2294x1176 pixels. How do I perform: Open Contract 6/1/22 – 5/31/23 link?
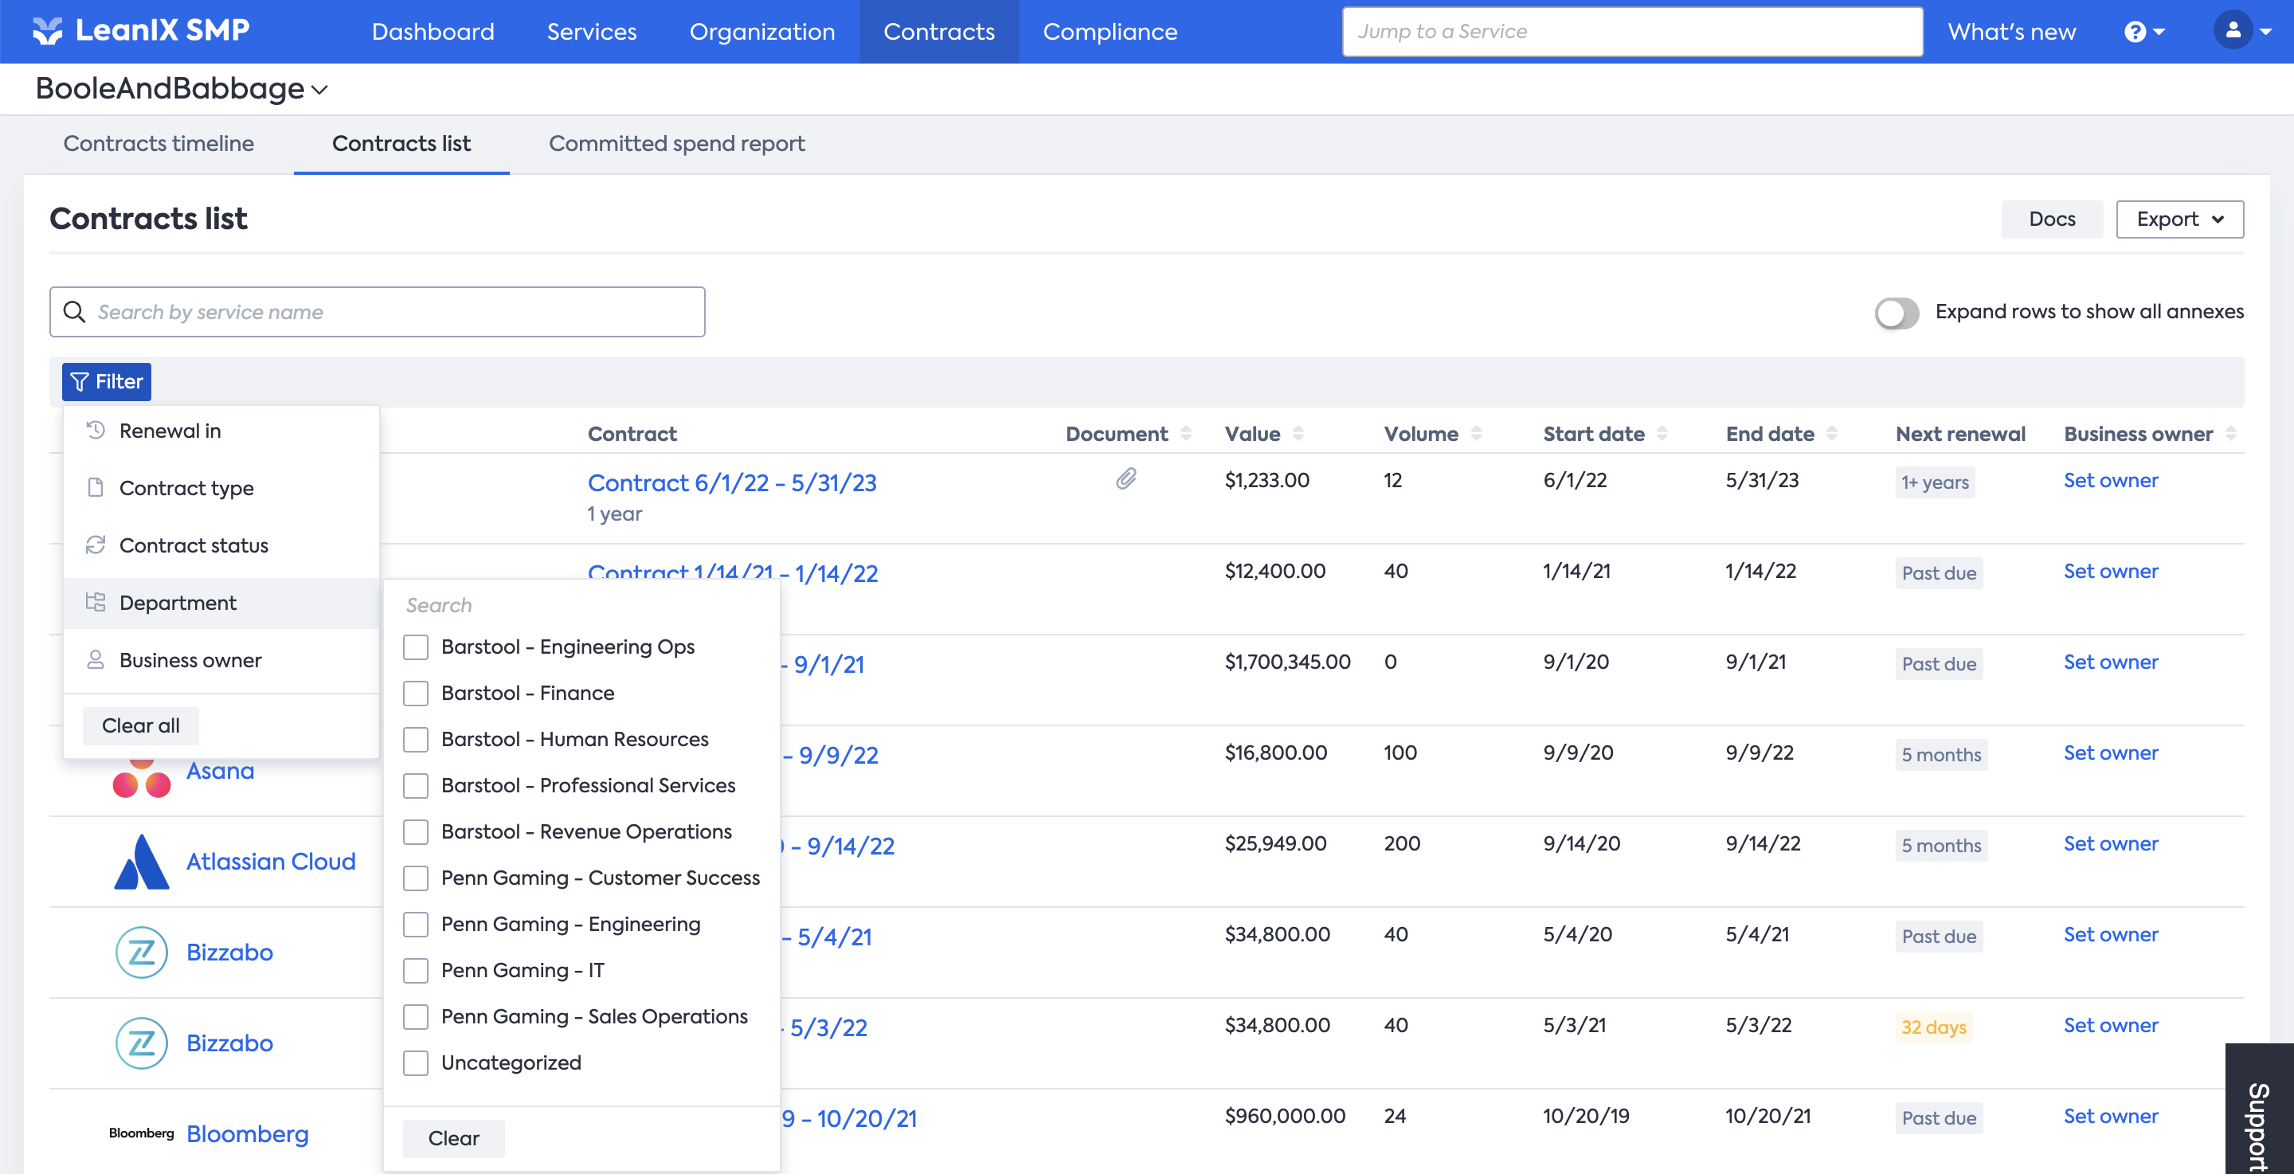[731, 484]
